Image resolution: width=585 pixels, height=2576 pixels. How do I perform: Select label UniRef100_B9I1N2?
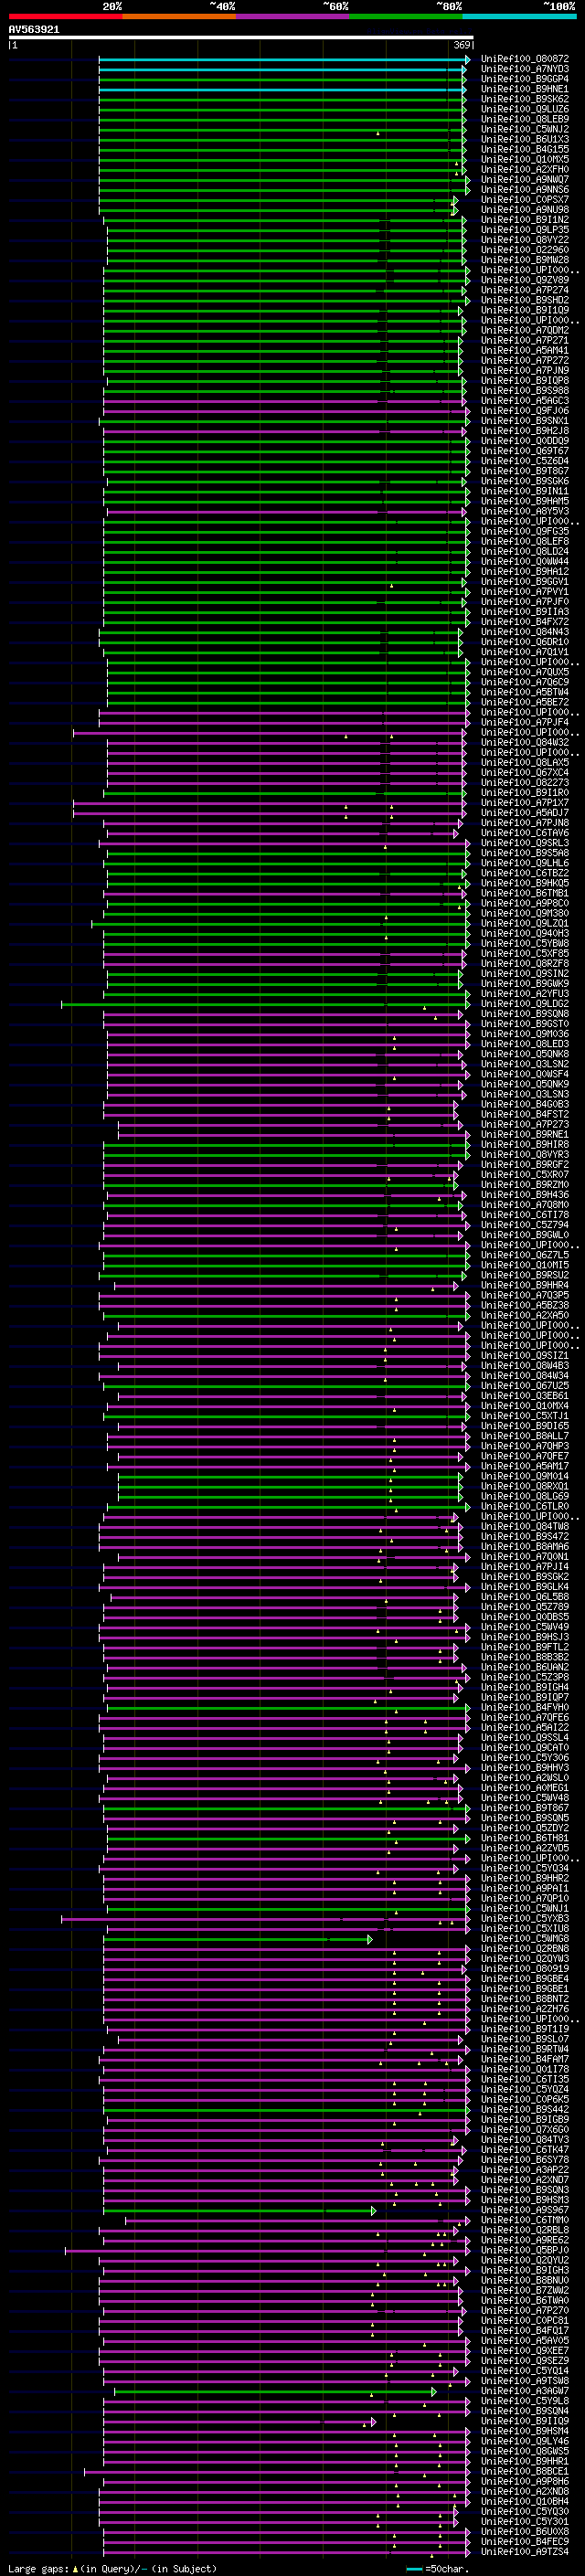tap(525, 220)
